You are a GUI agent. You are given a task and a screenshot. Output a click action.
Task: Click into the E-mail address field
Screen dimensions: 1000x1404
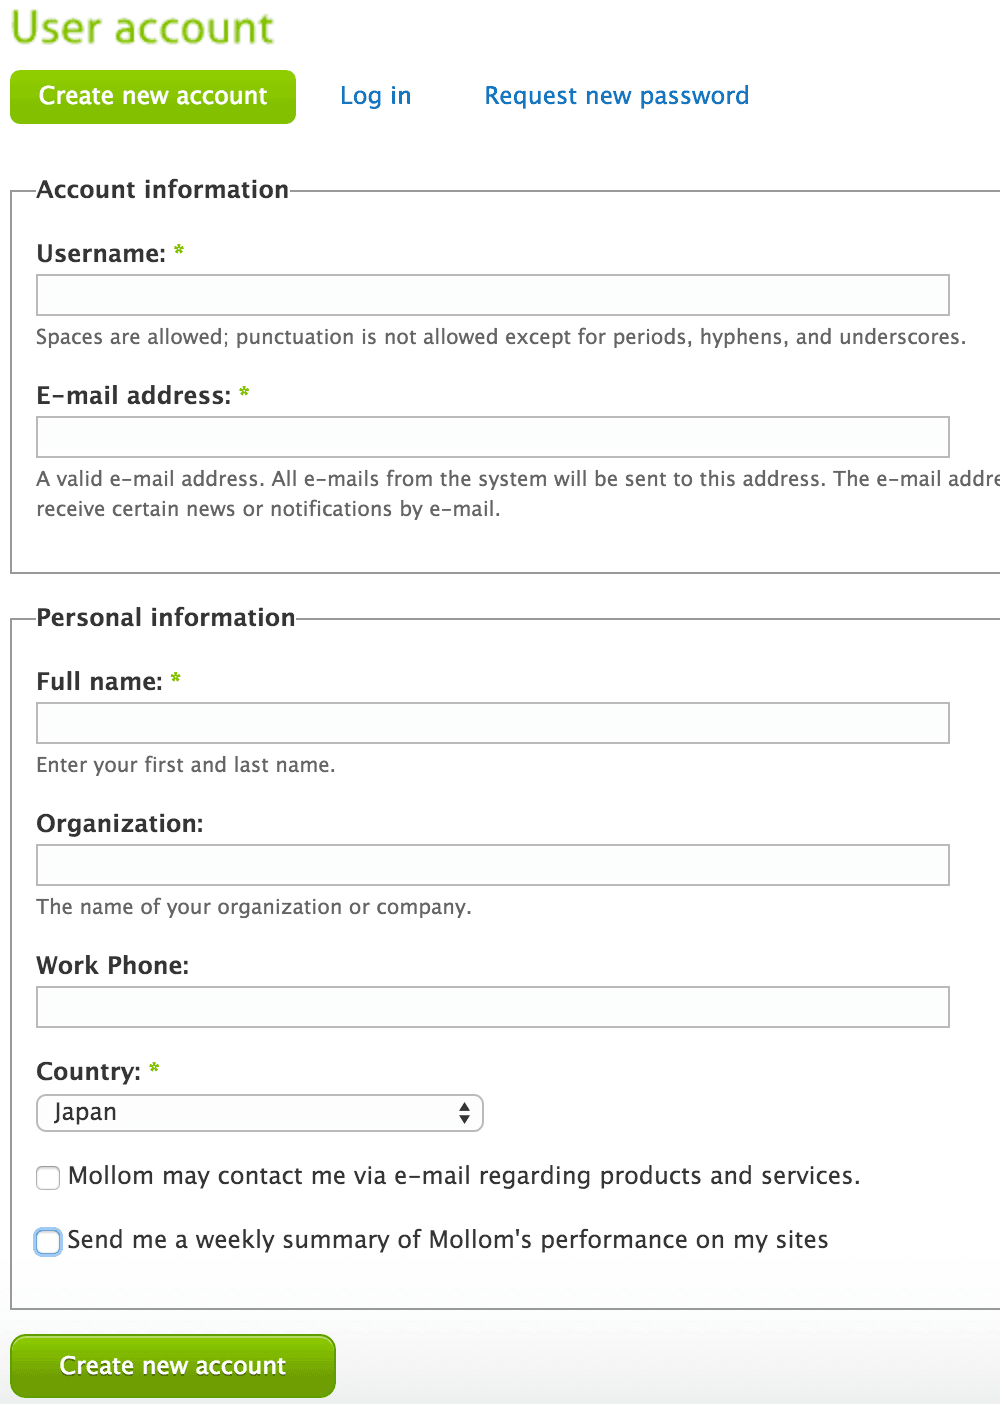493,437
